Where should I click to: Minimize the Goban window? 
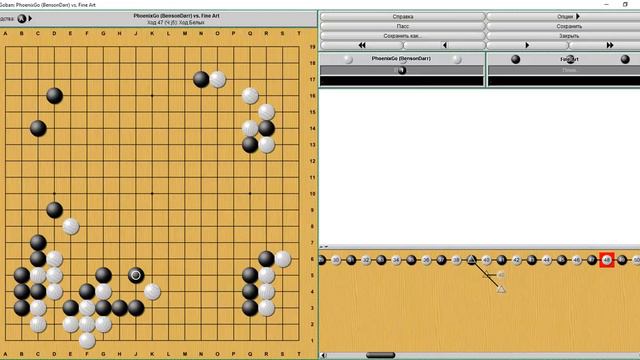click(x=606, y=4)
